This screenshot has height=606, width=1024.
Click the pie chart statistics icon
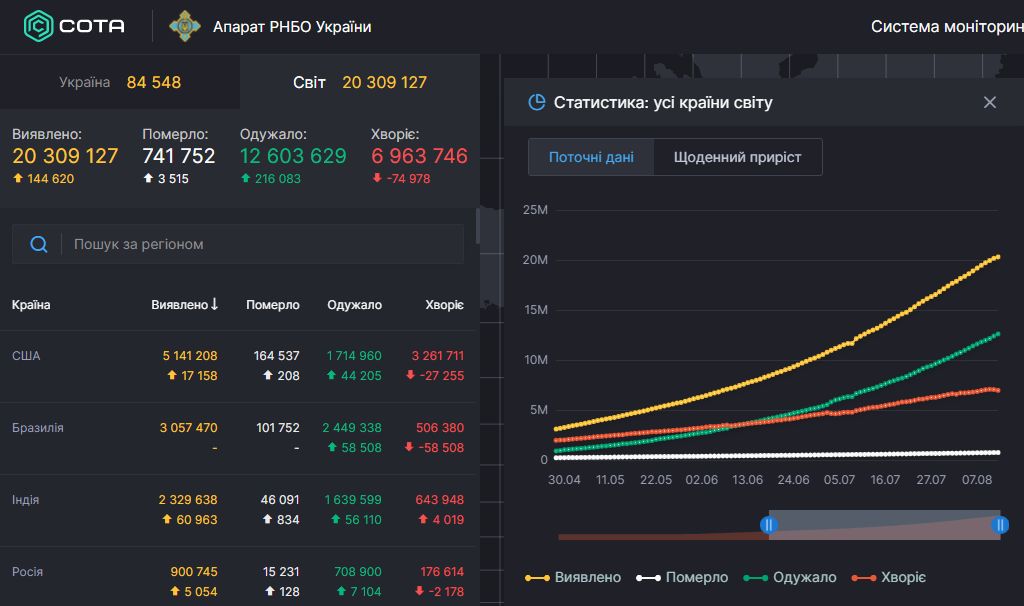pos(537,102)
